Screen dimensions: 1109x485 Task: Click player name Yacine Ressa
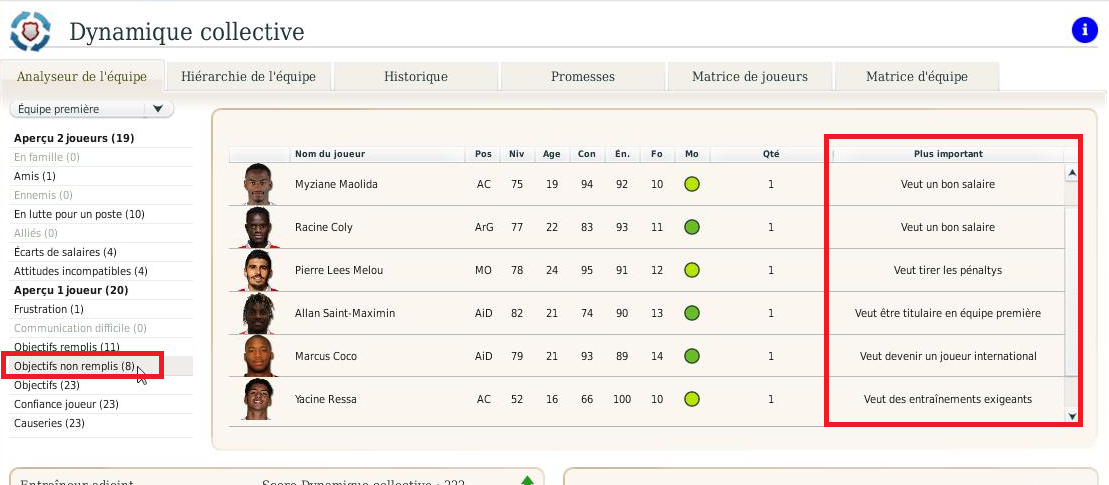pos(325,399)
